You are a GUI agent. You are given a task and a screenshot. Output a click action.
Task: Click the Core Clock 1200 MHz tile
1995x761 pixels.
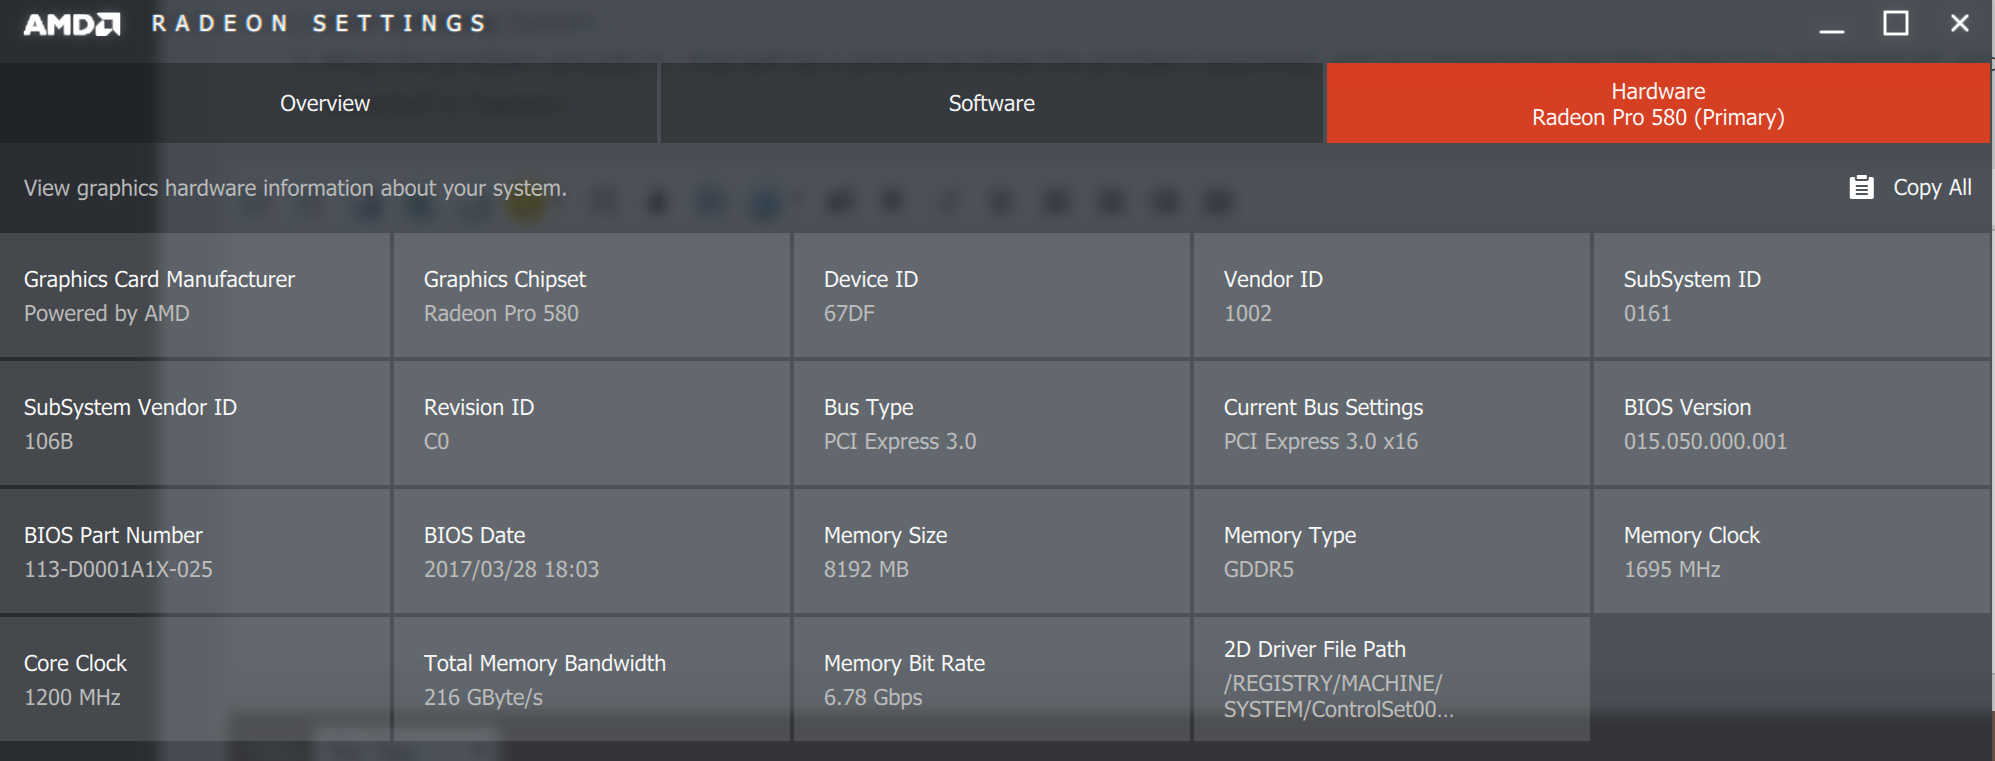pyautogui.click(x=195, y=680)
